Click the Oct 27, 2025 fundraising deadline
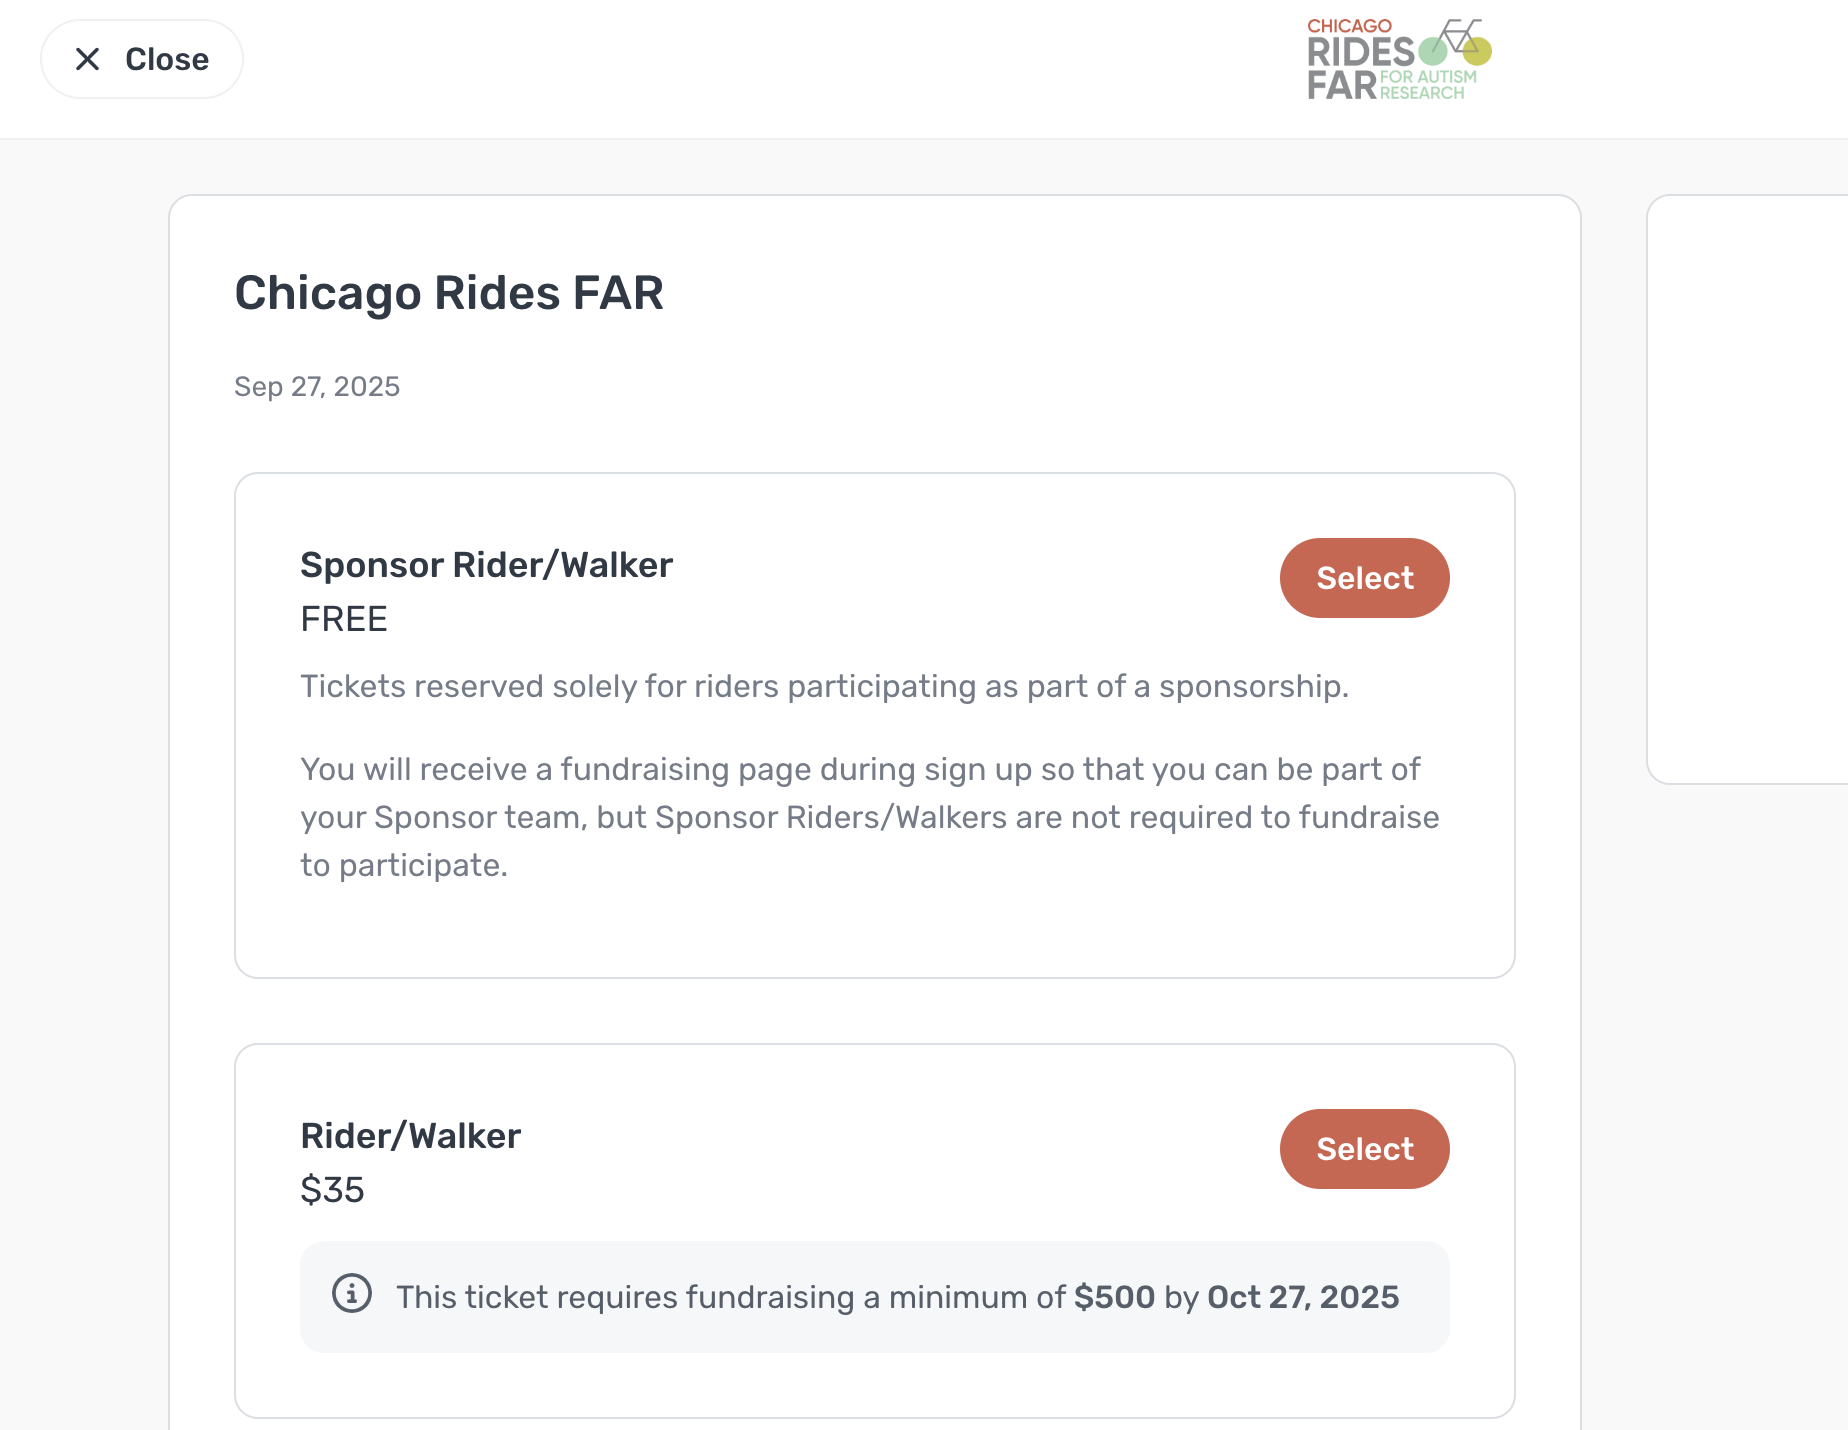1848x1430 pixels. pyautogui.click(x=1303, y=1297)
